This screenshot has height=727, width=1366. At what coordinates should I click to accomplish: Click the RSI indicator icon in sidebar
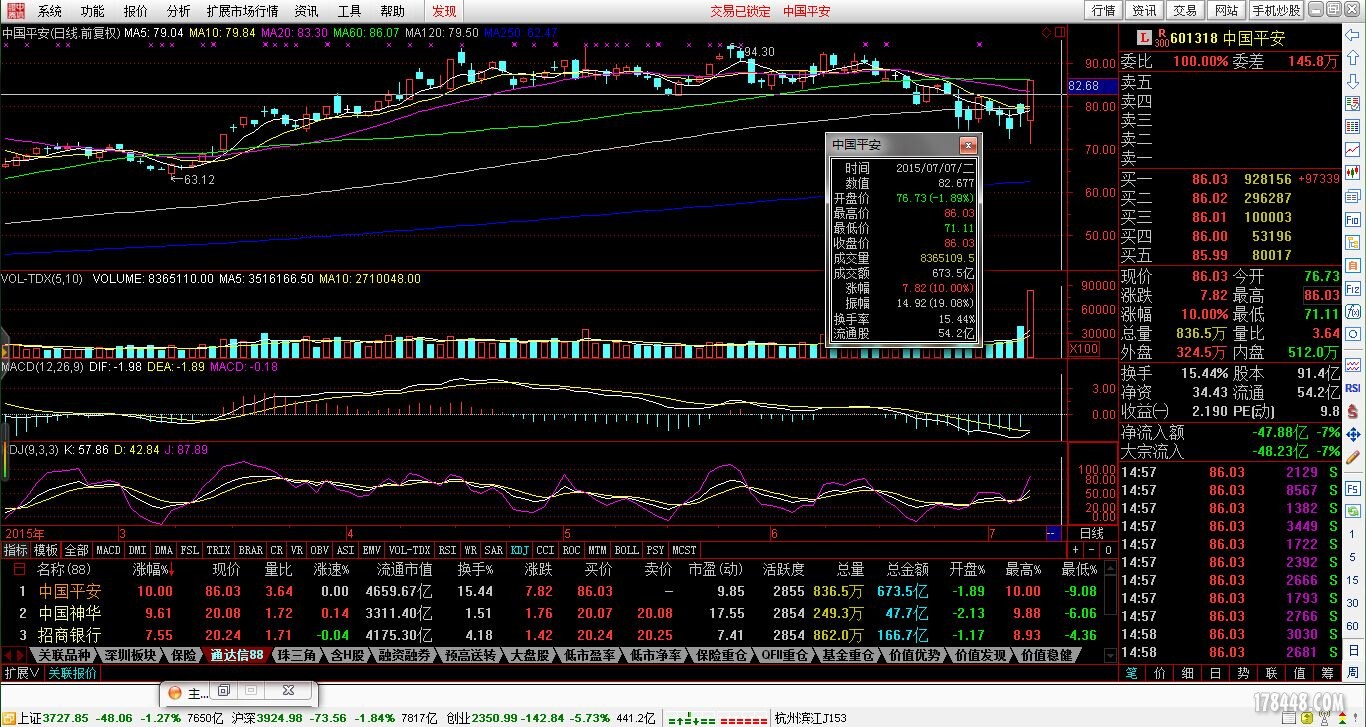[x=1351, y=387]
